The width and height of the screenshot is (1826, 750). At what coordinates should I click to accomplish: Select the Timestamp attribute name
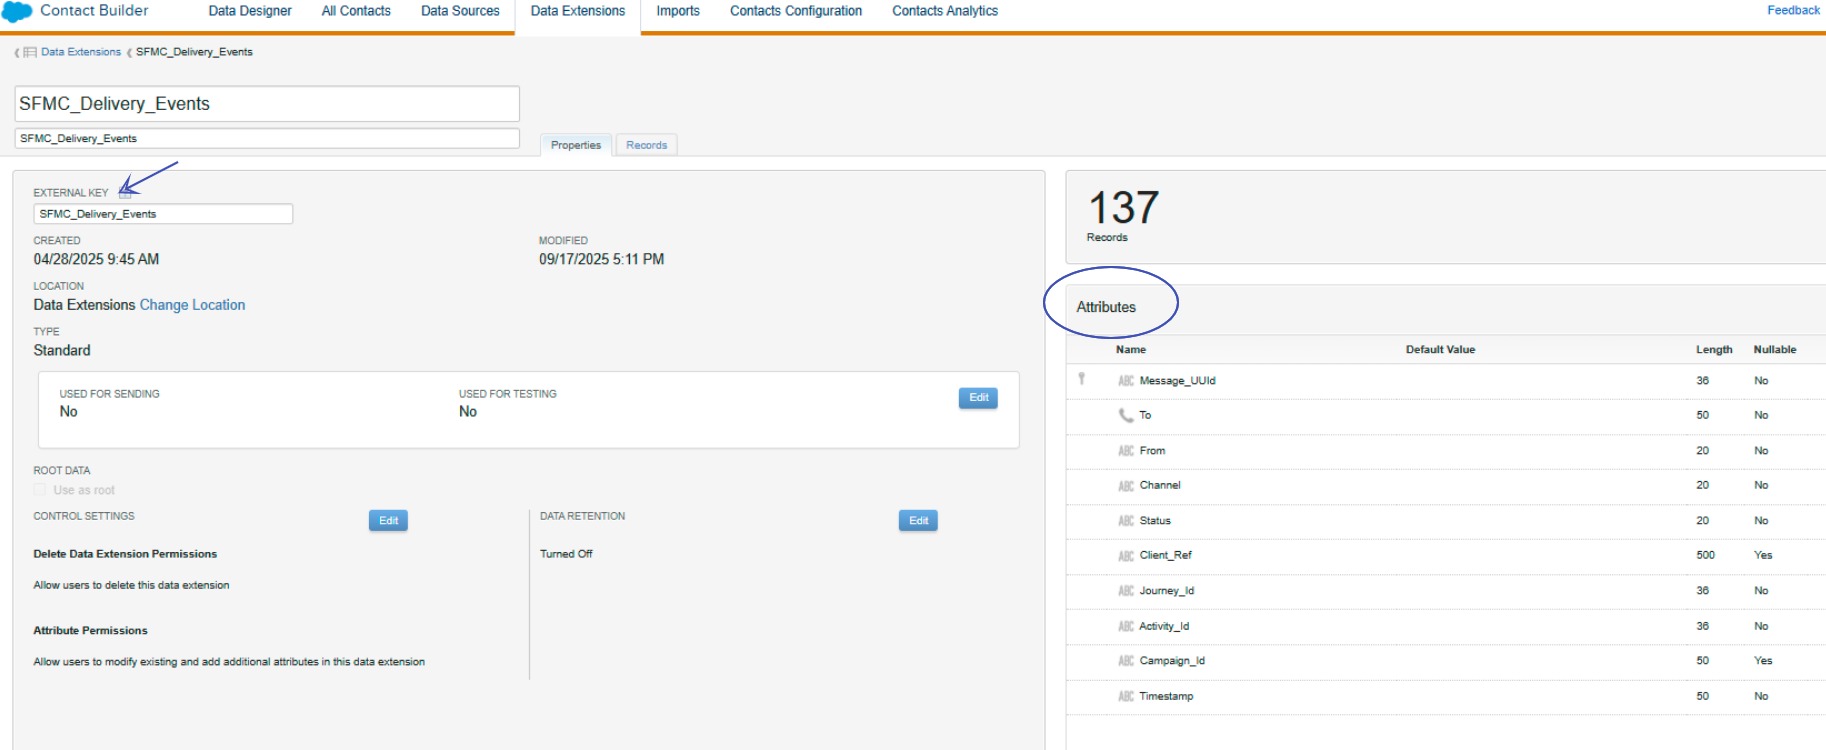click(x=1167, y=696)
